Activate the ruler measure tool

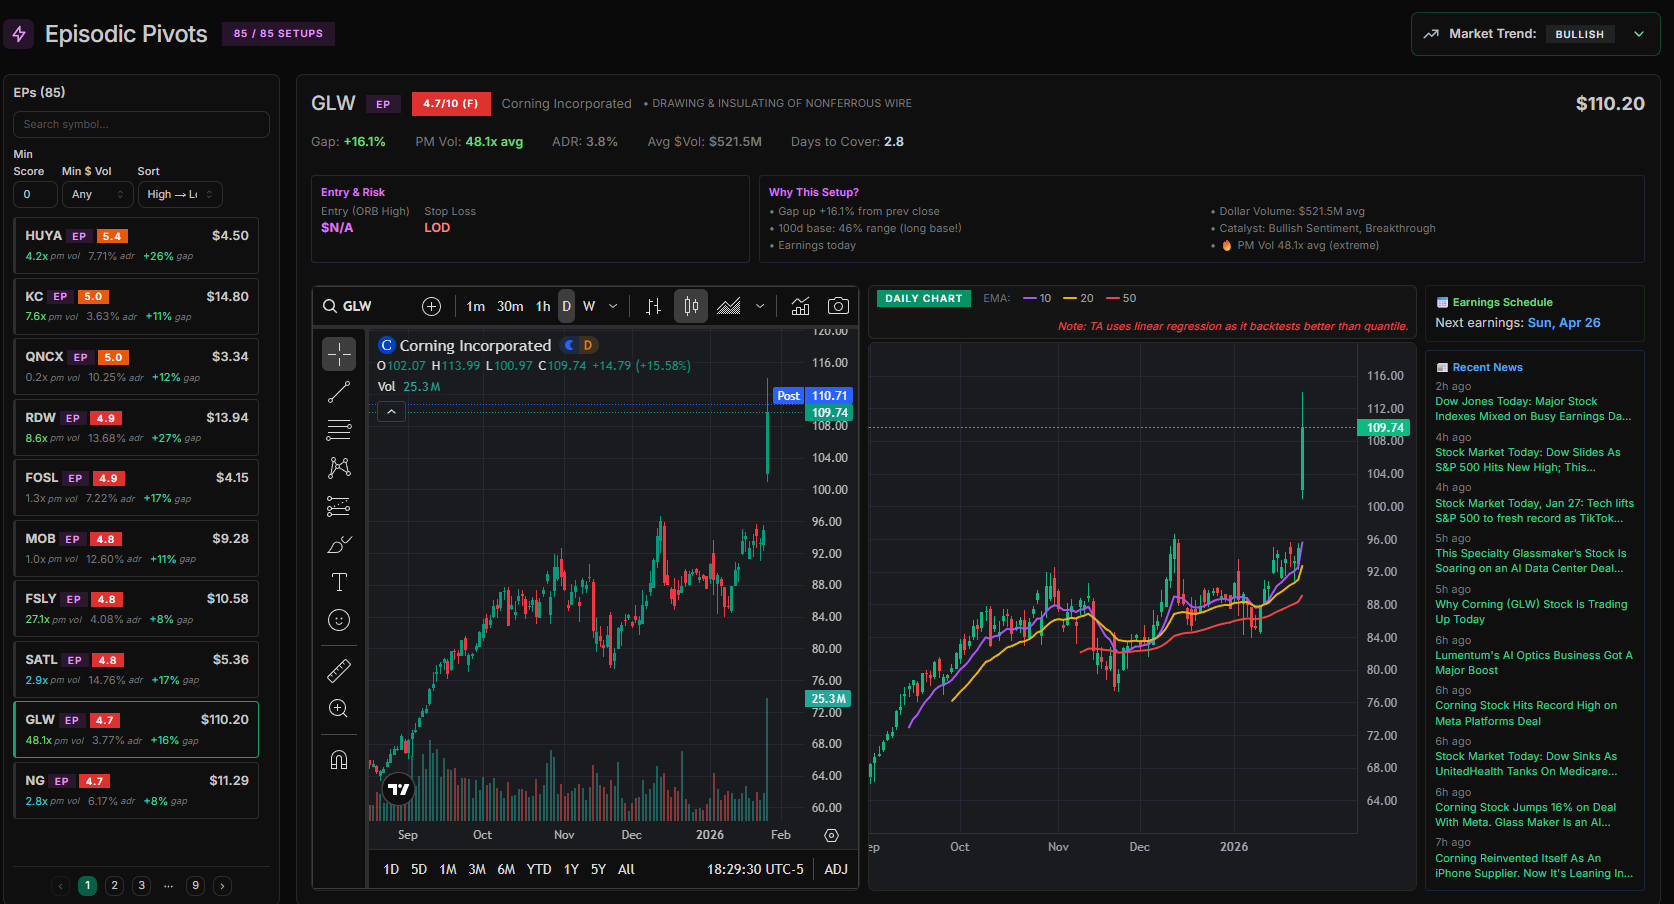(x=339, y=670)
